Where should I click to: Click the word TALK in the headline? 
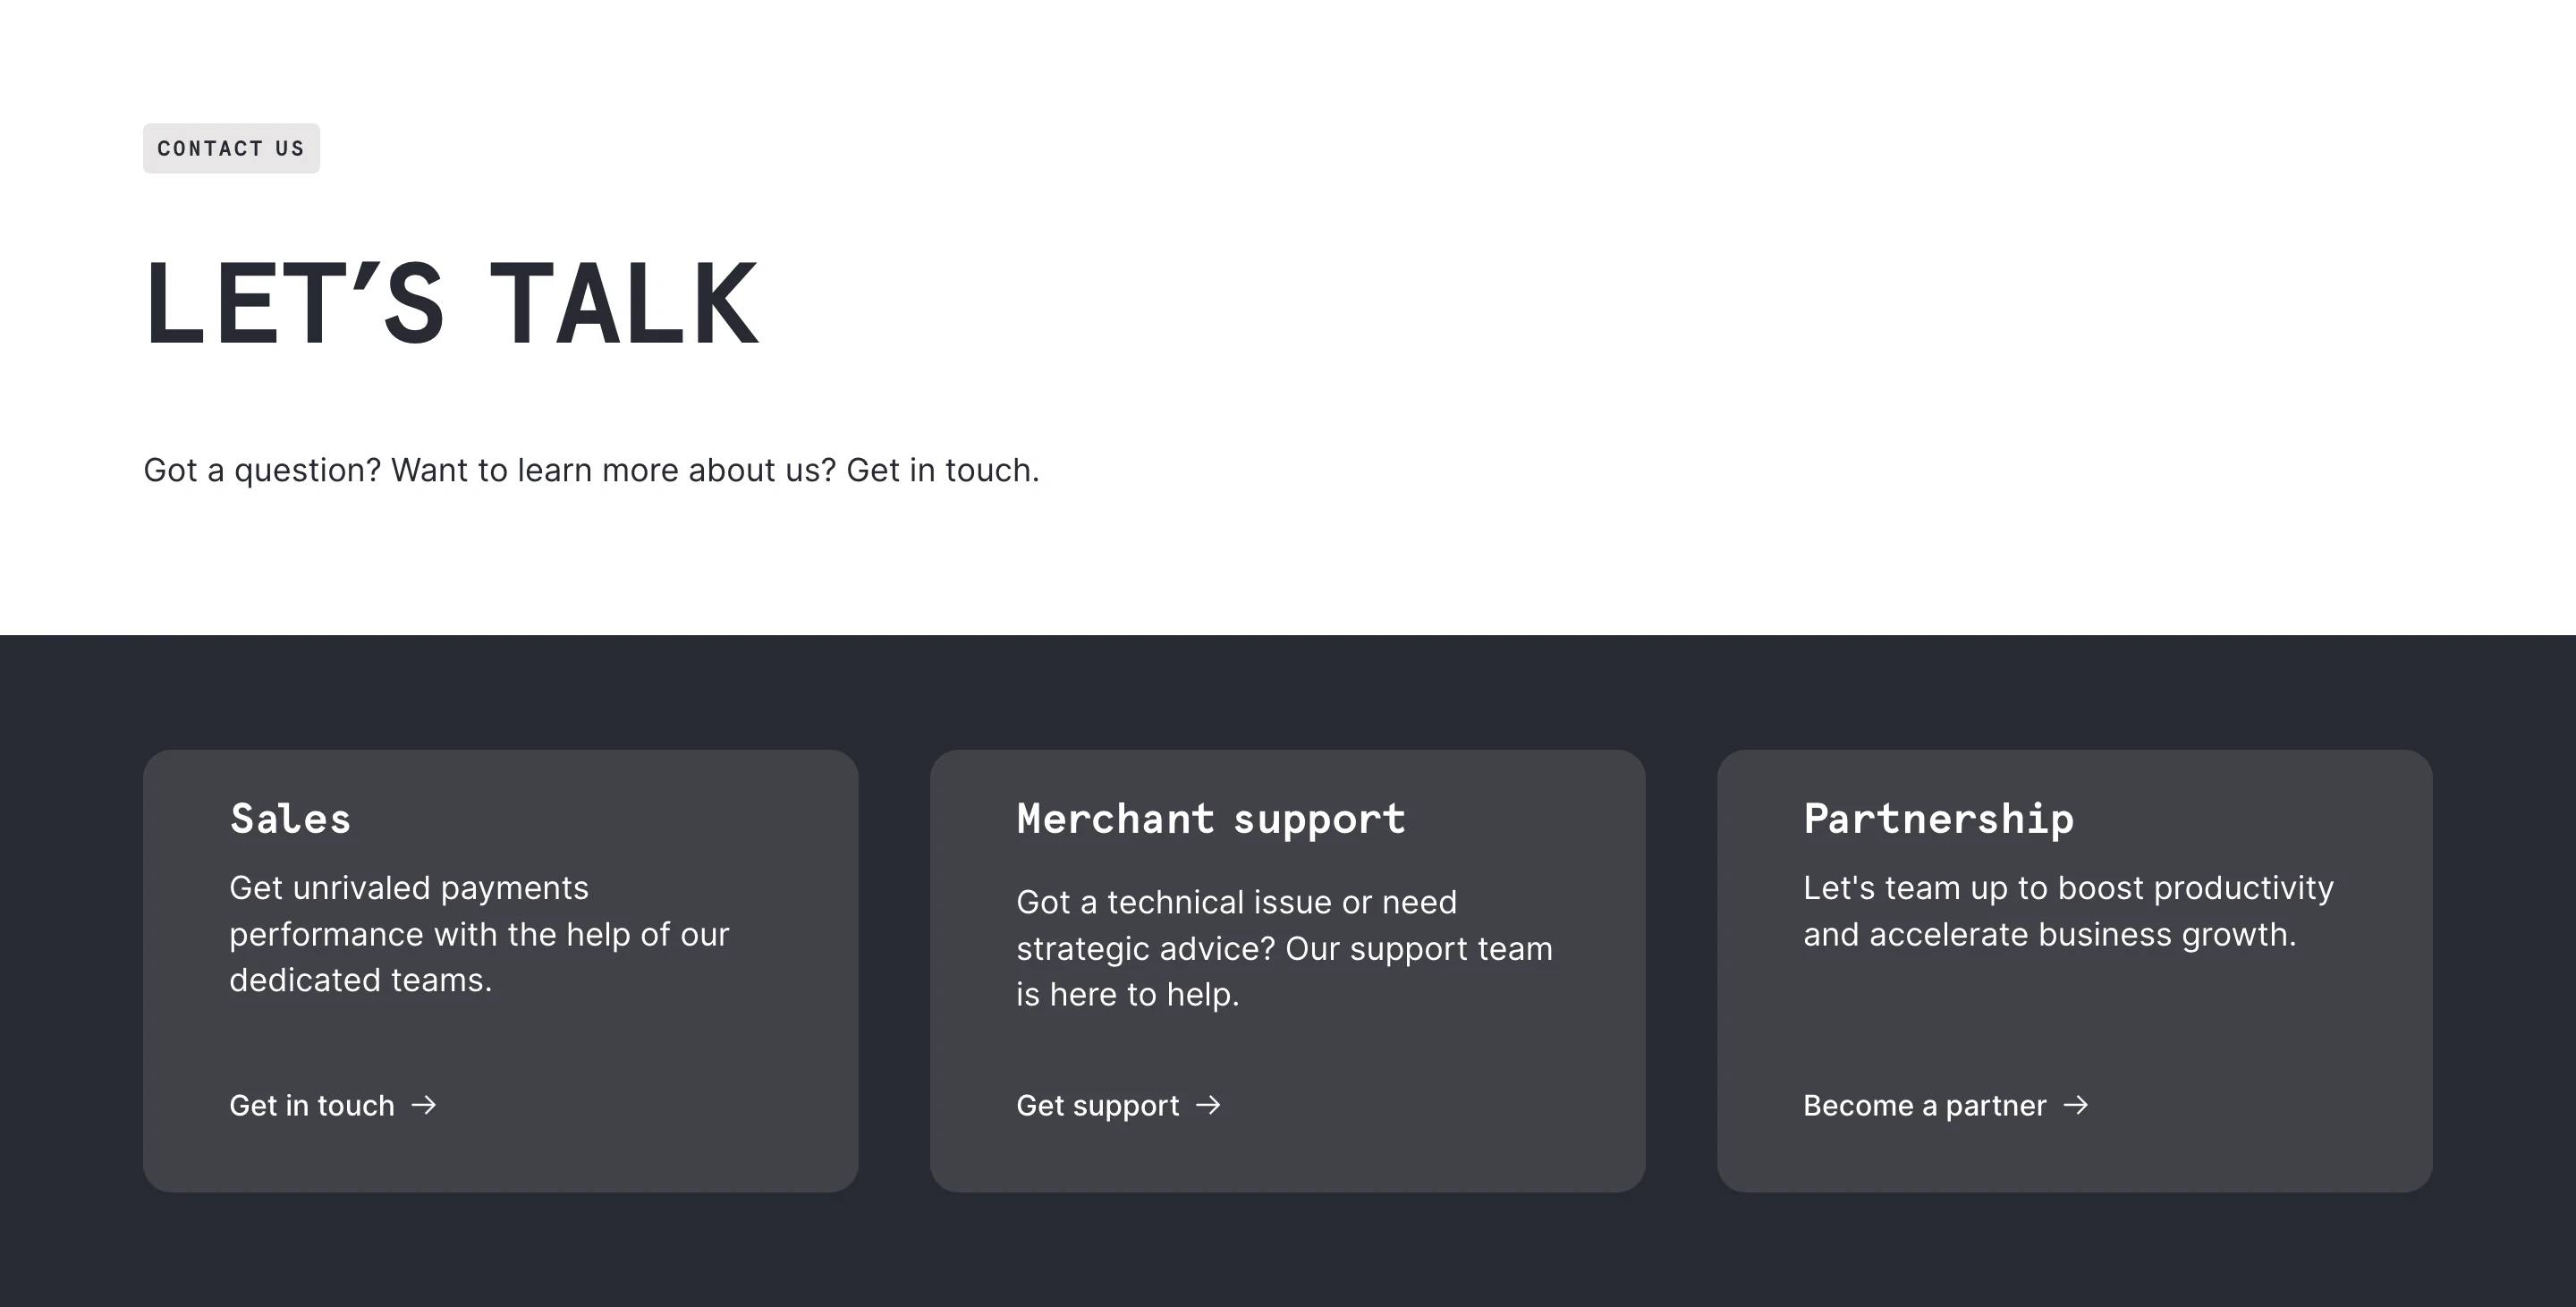click(x=623, y=304)
